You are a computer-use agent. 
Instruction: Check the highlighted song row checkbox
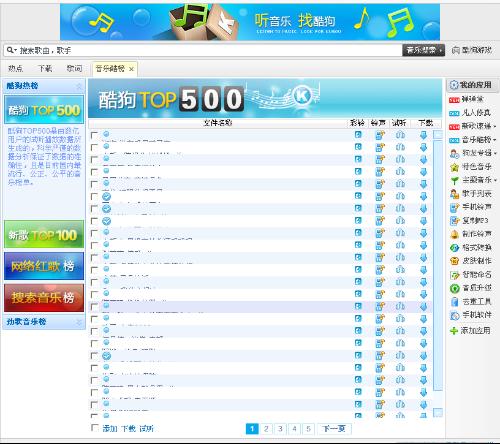click(x=95, y=307)
